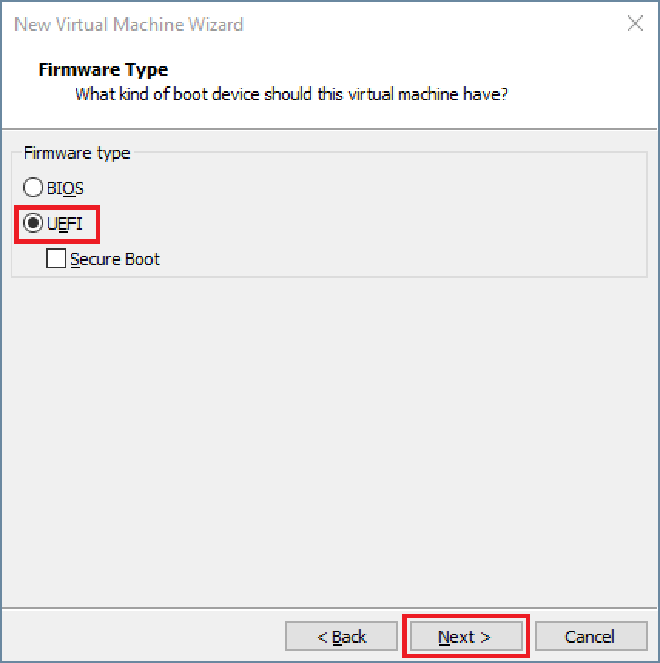Viewport: 660px width, 663px height.
Task: Click the Firmware type group label
Action: coord(77,153)
